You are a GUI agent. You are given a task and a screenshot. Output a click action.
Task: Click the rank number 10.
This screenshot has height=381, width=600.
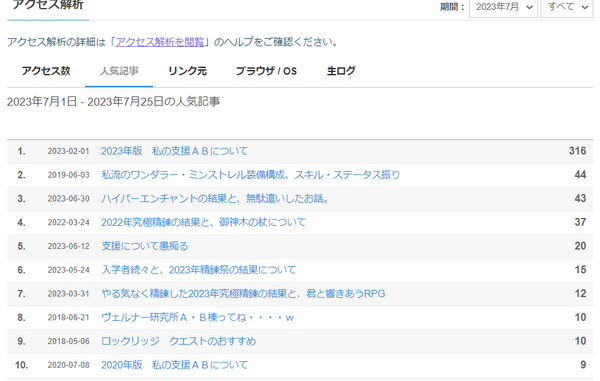point(21,365)
